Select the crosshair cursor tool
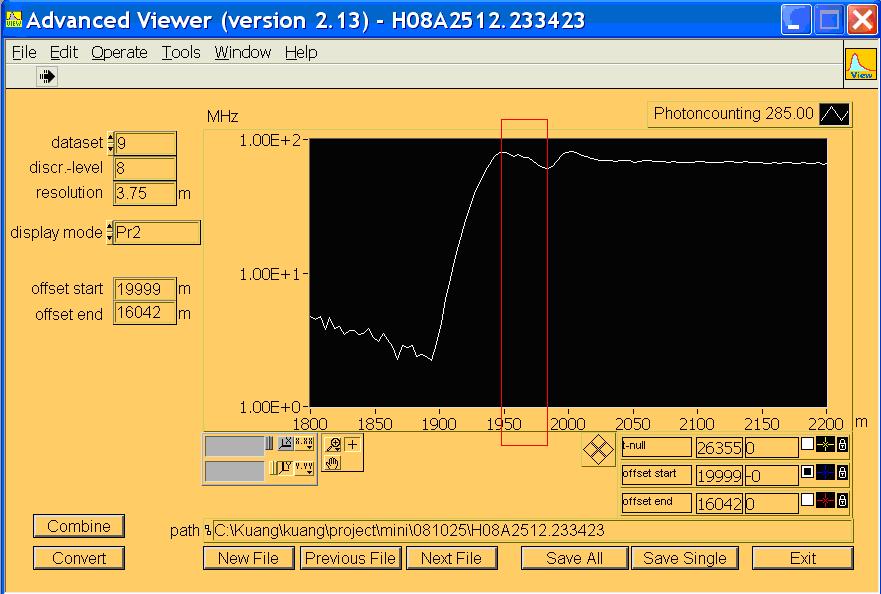881x594 pixels. pos(352,445)
